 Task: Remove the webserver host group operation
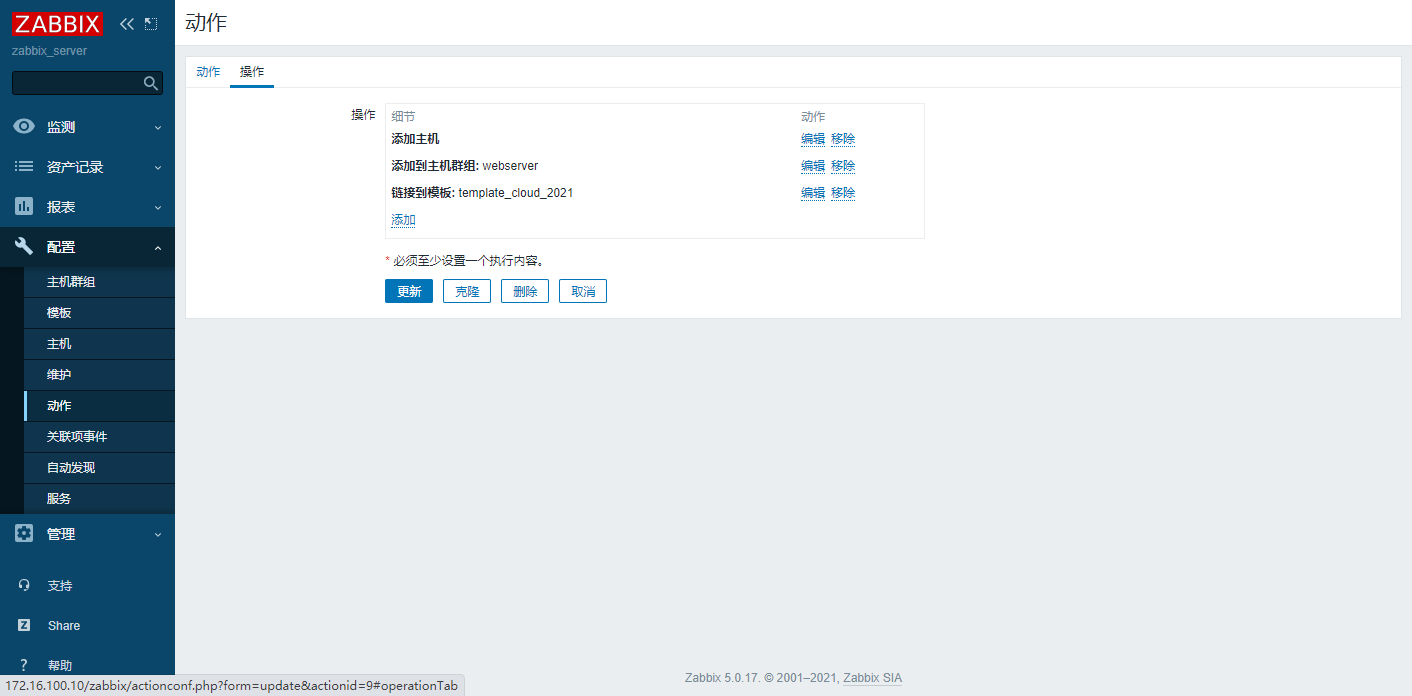tap(843, 166)
